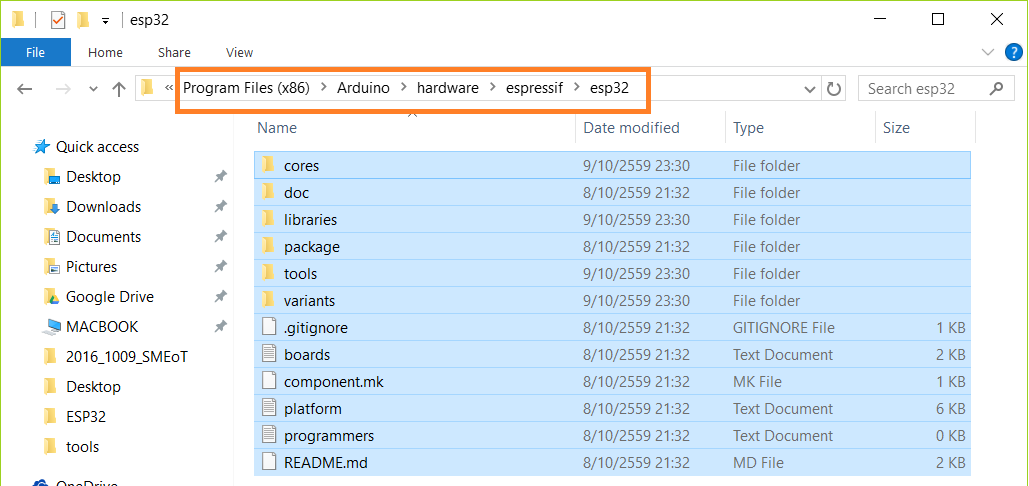
Task: Expand chevron after Program Files (x86)
Action: (x=324, y=88)
